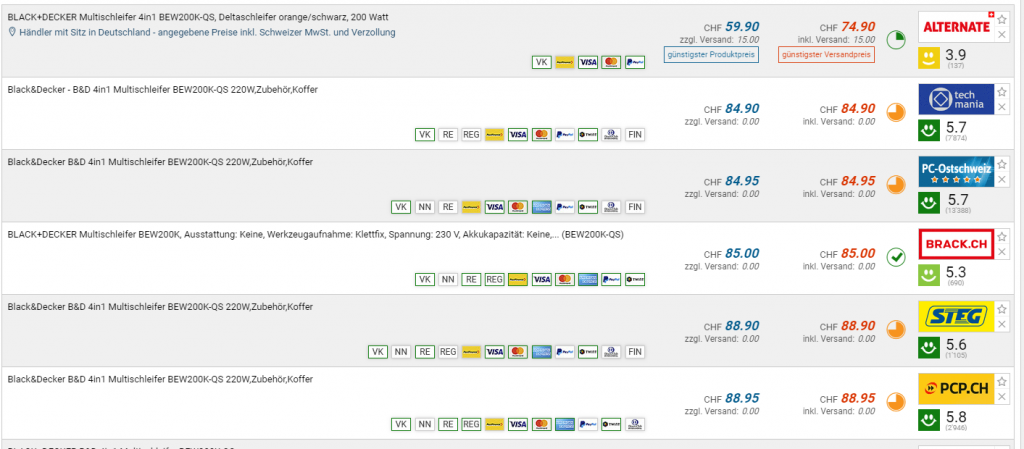
Task: Click the green availability checkmark for BRACK.CH
Action: [x=896, y=256]
